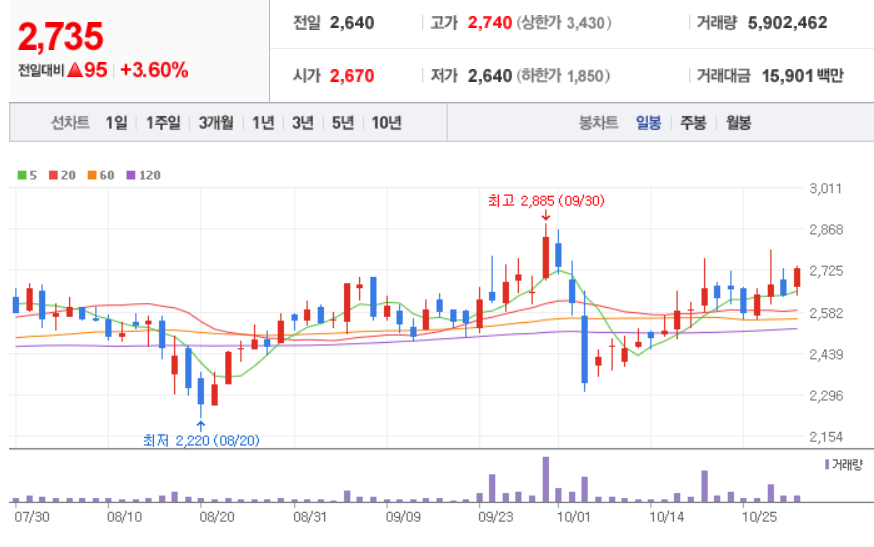Click the 선차트 label
The width and height of the screenshot is (874, 547).
tap(70, 122)
